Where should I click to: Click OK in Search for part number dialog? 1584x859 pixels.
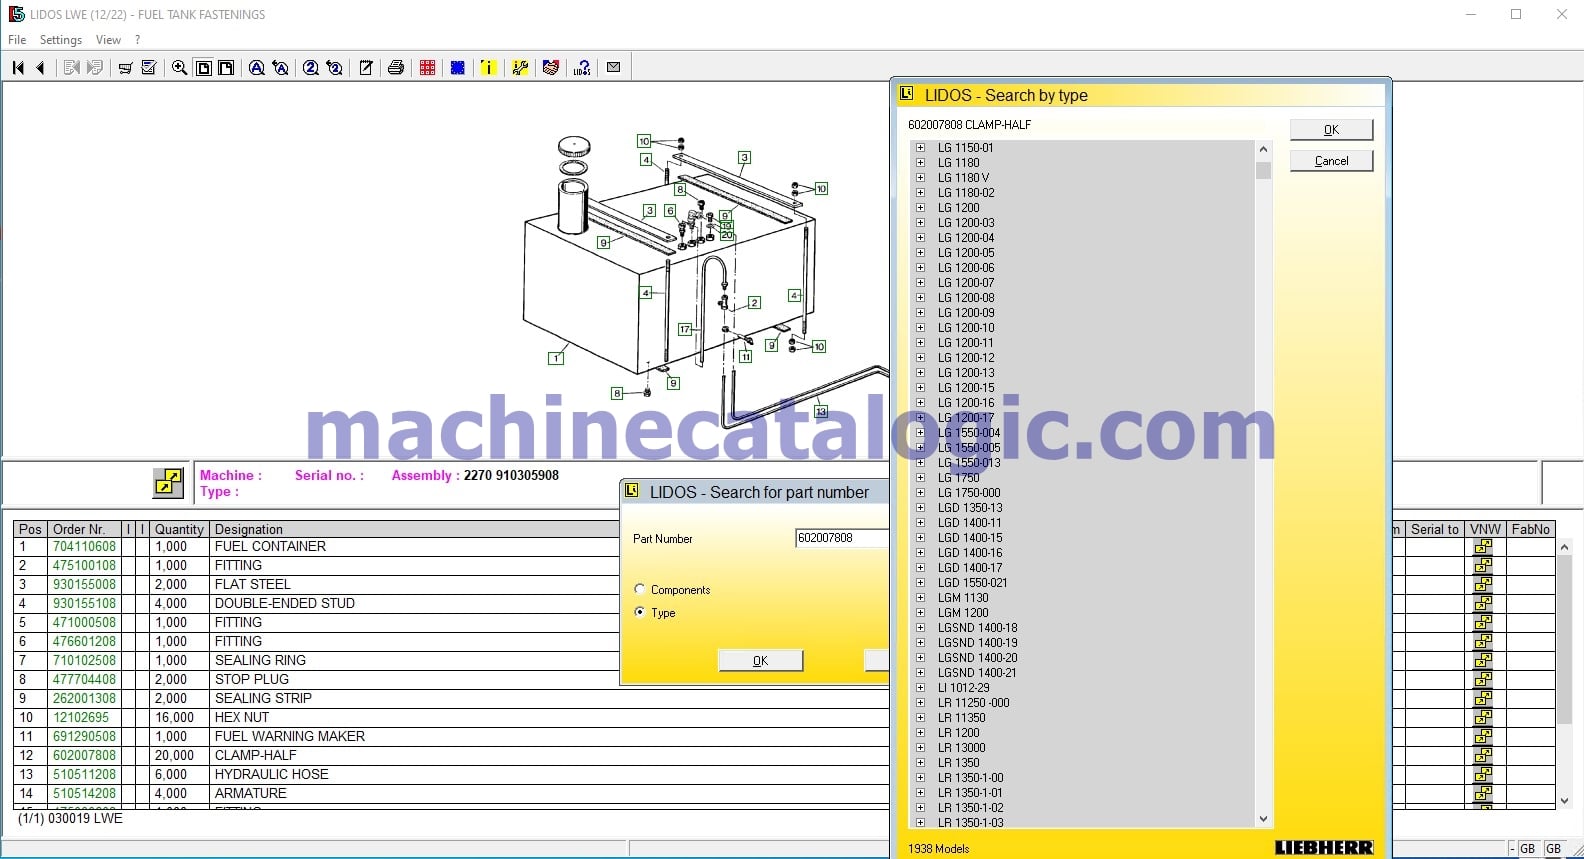760,661
